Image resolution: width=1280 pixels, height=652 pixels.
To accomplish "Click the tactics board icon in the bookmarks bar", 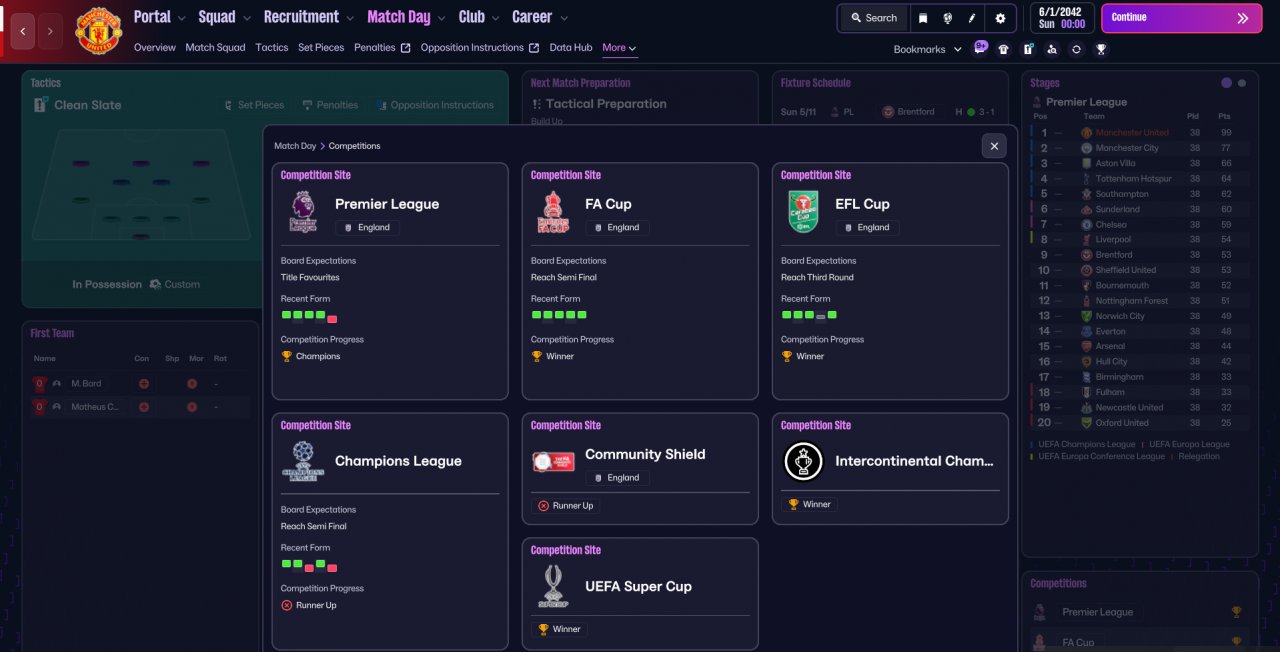I will tap(1027, 49).
